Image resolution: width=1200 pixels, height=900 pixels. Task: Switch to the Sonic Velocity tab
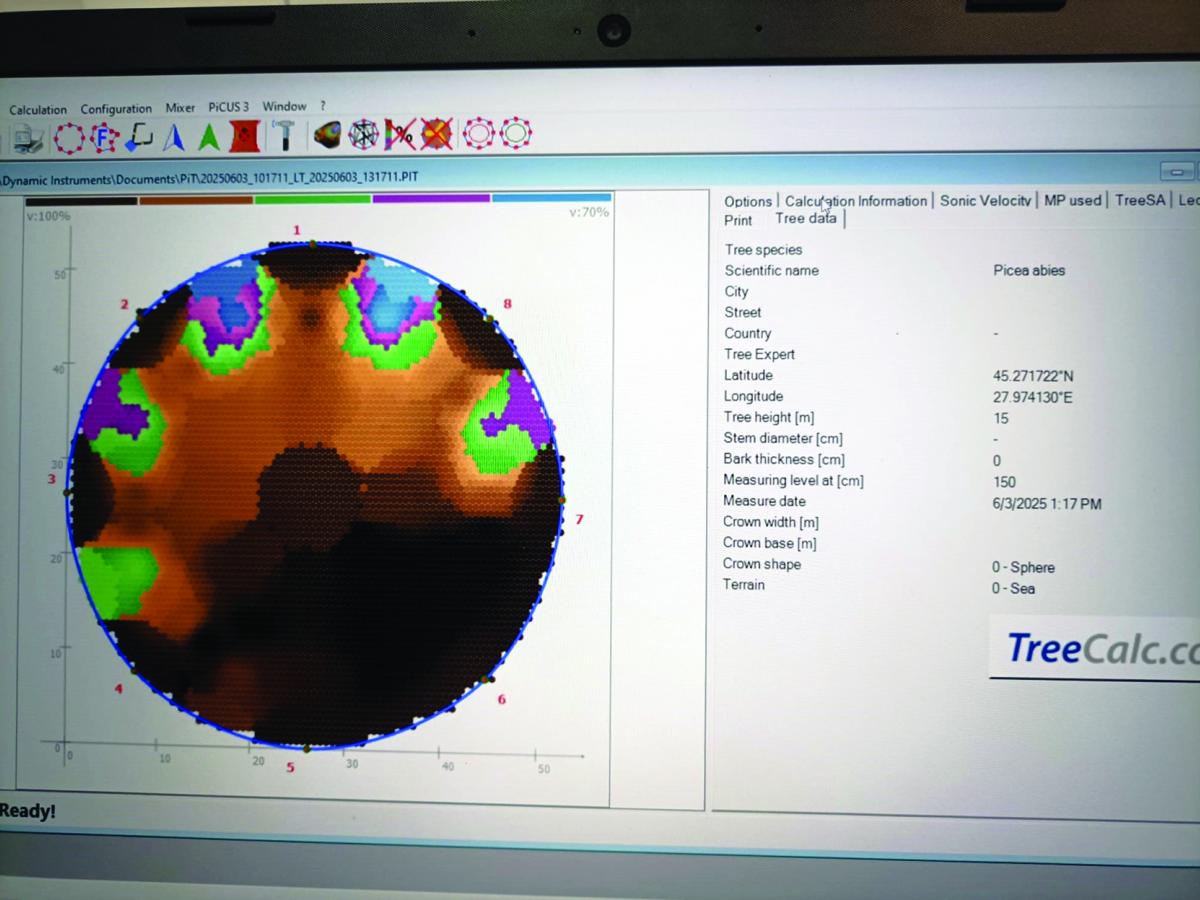(985, 201)
